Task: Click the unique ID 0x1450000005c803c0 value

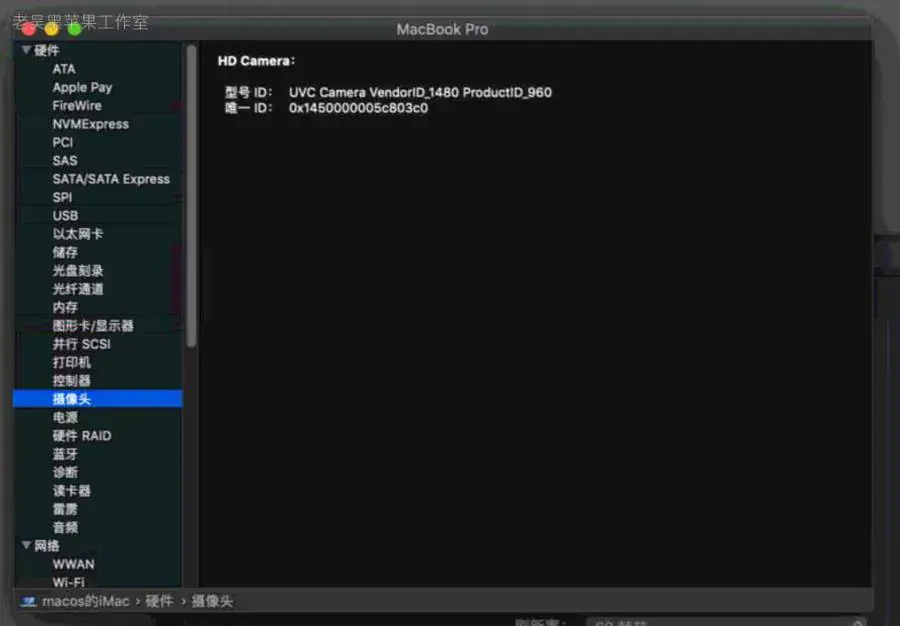Action: point(358,108)
